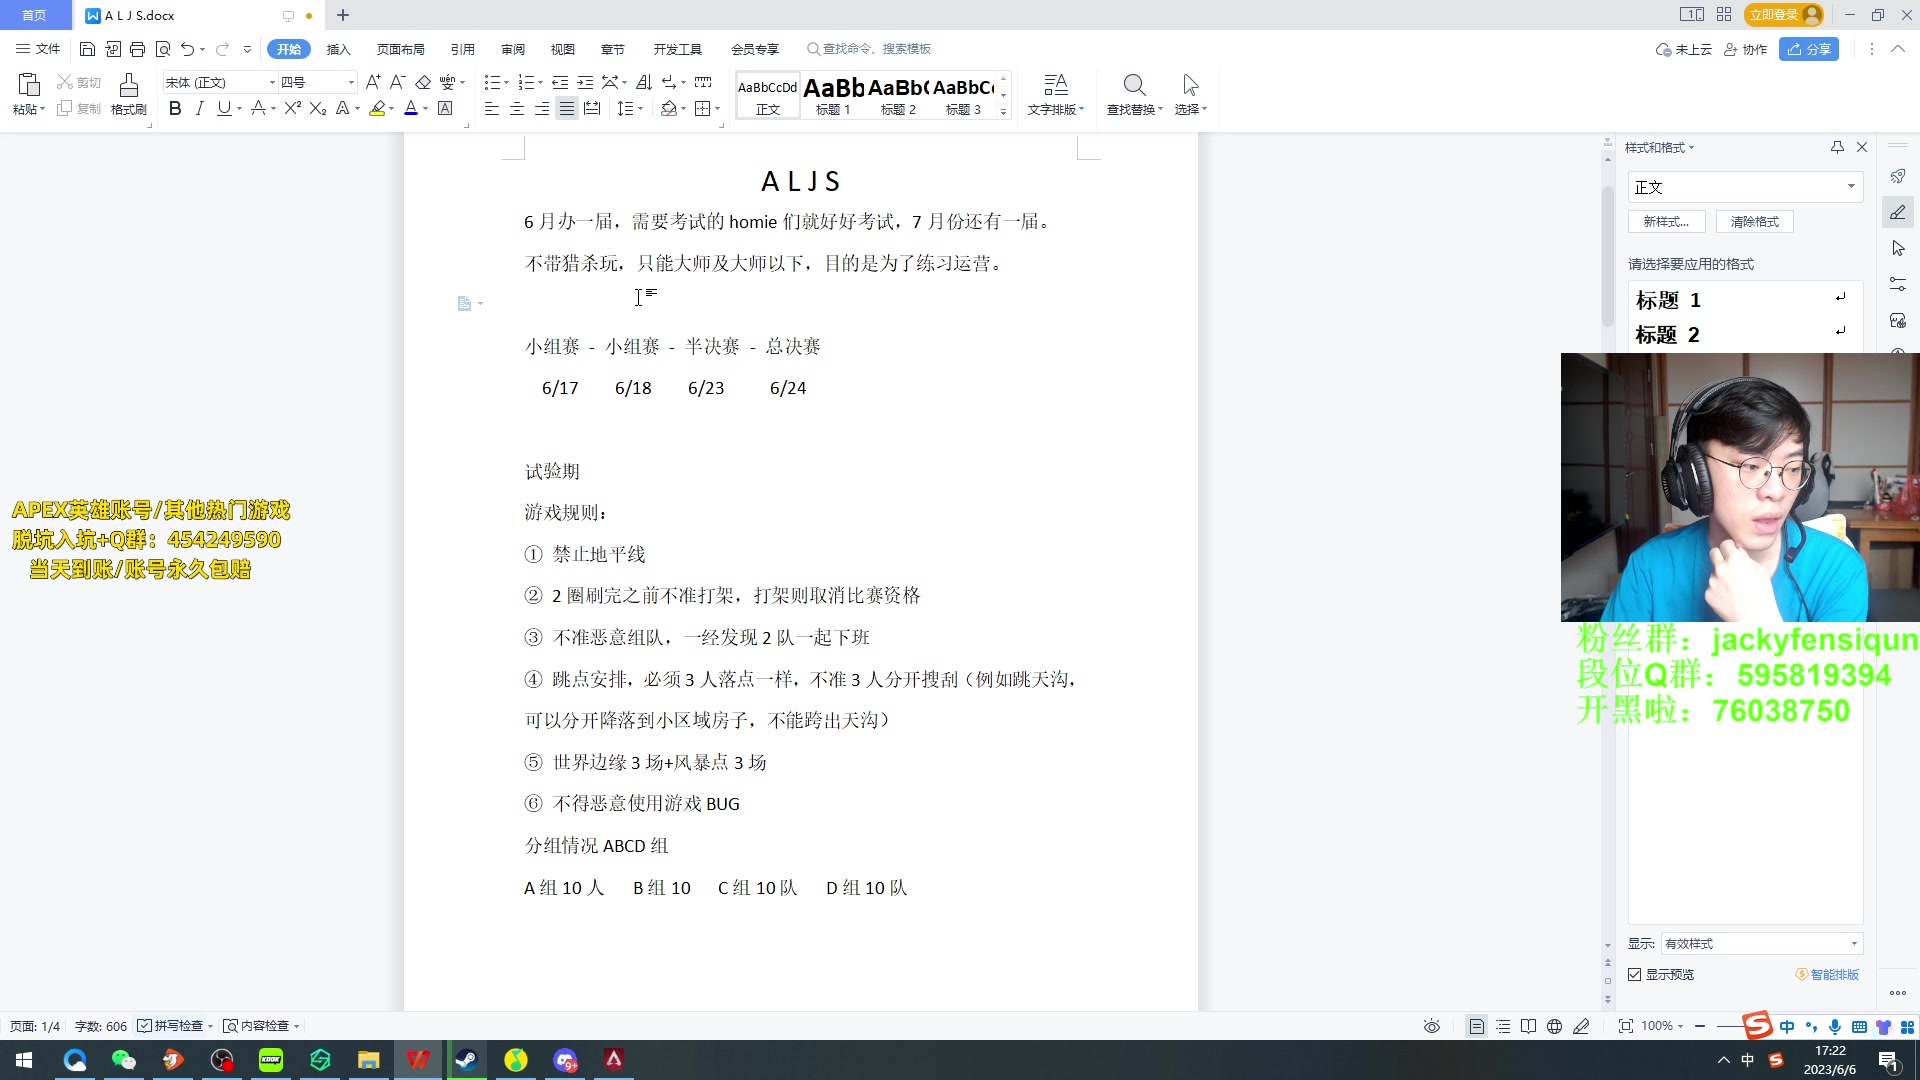Select the Format Painter (格式刷) tool
1920x1080 pixels.
point(128,95)
